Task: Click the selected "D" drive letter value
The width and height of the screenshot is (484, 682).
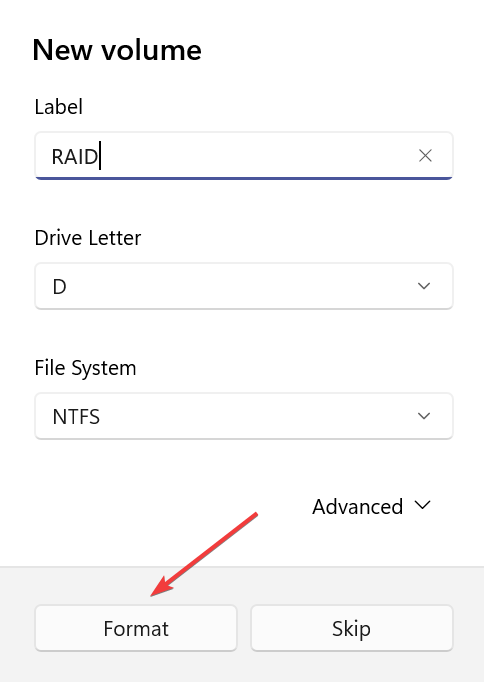Action: point(60,287)
